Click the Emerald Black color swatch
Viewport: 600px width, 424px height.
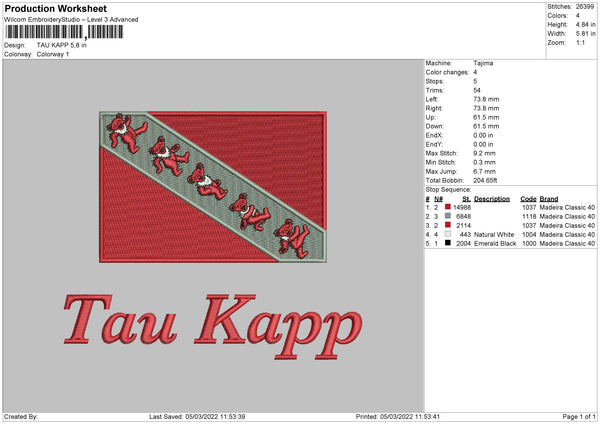point(448,243)
